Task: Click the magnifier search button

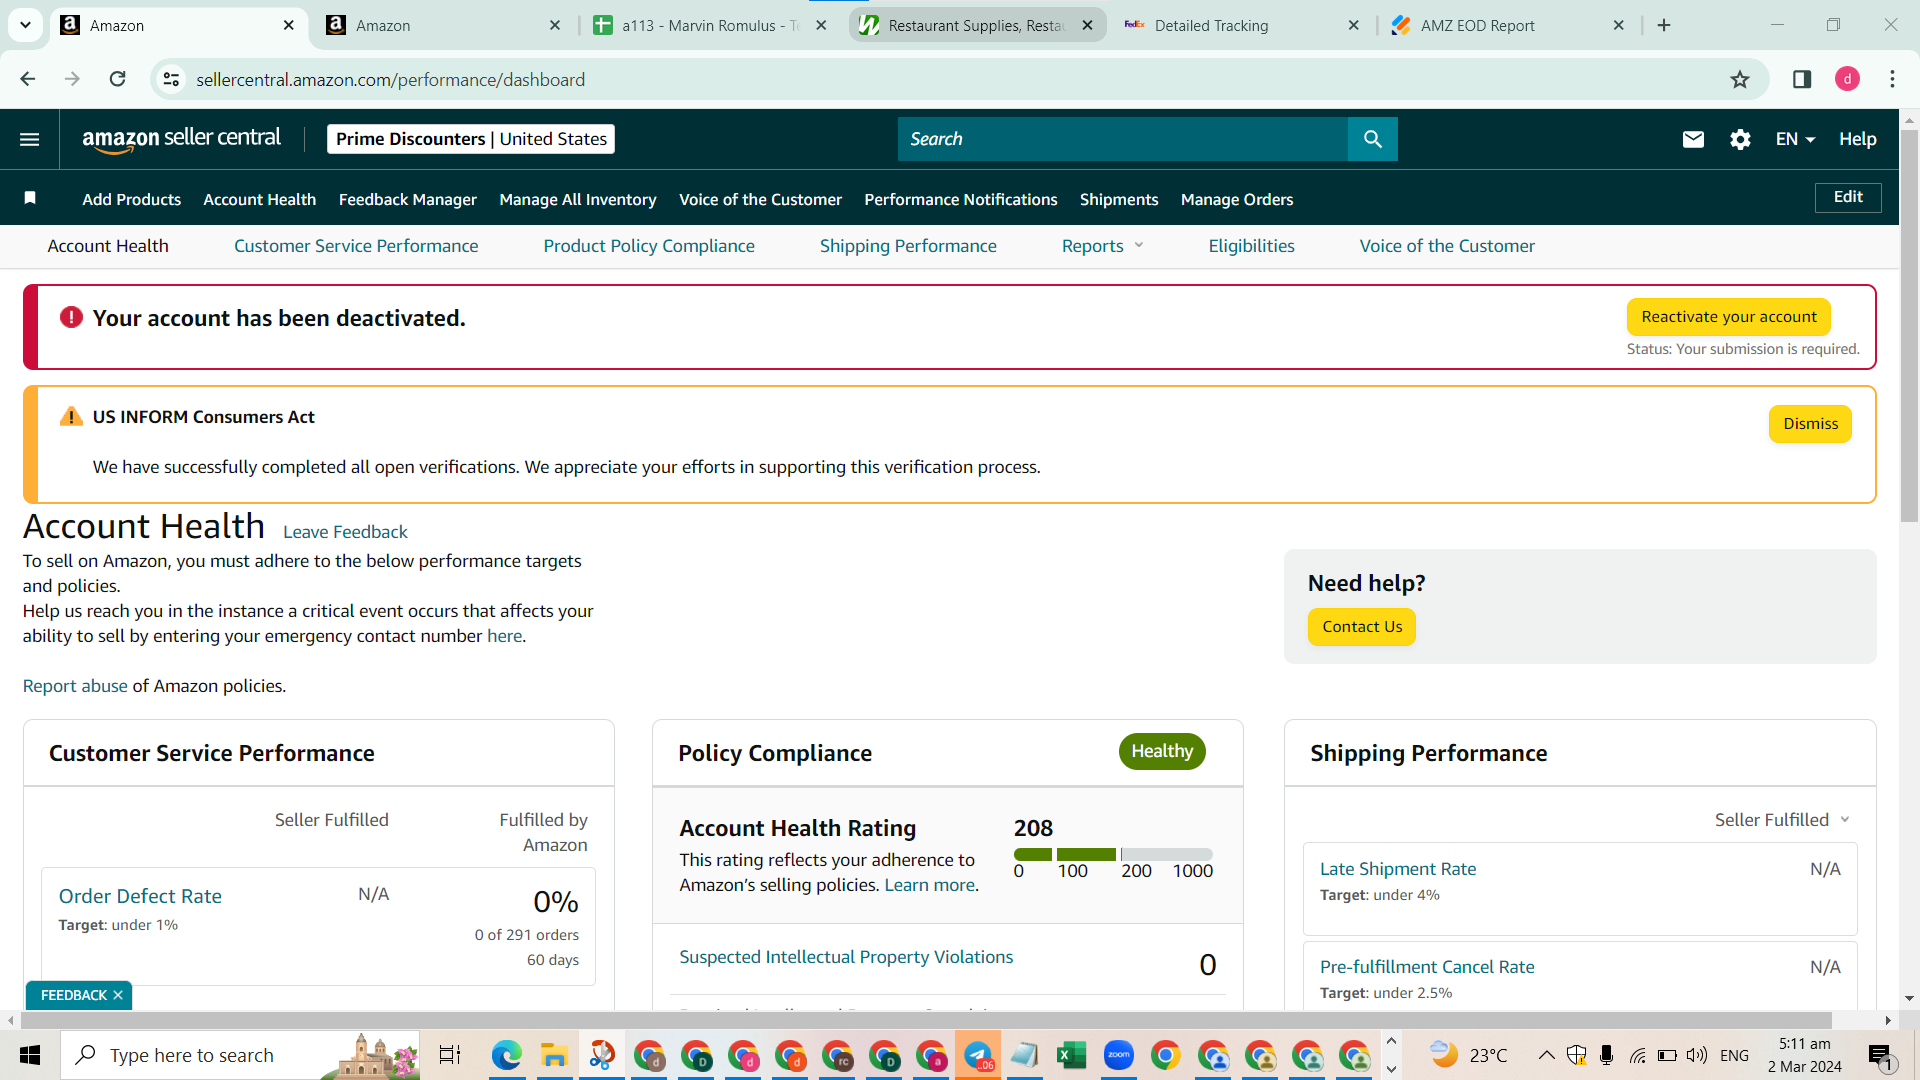Action: [1373, 139]
